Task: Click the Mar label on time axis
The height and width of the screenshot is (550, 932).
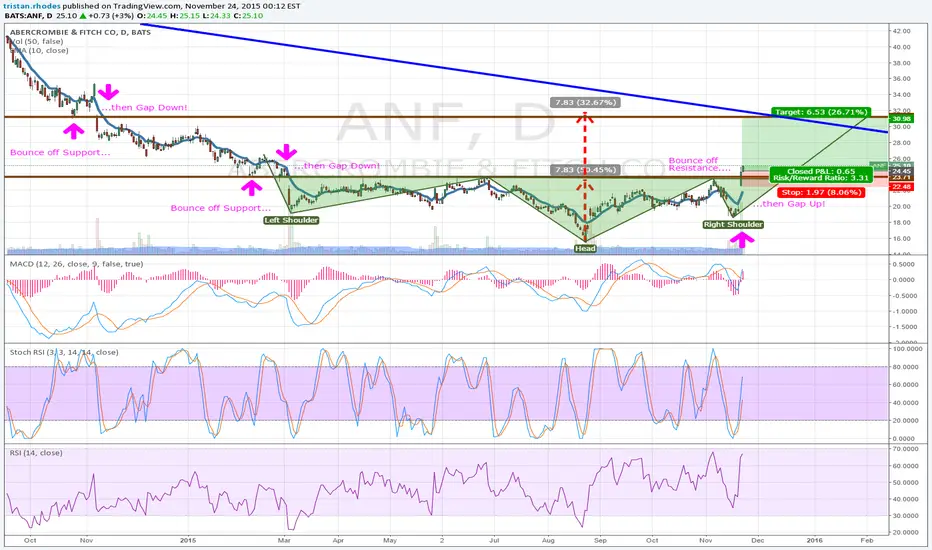Action: tap(284, 540)
